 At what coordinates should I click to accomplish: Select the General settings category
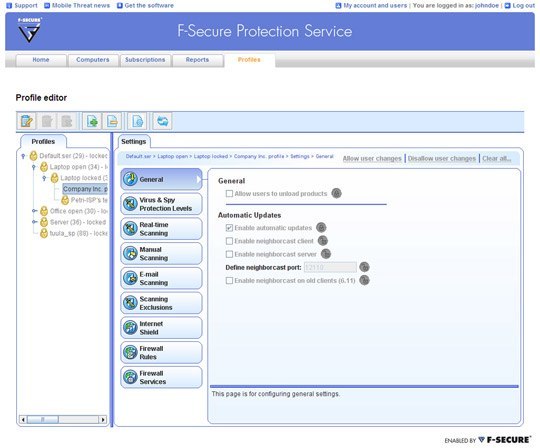[x=161, y=179]
